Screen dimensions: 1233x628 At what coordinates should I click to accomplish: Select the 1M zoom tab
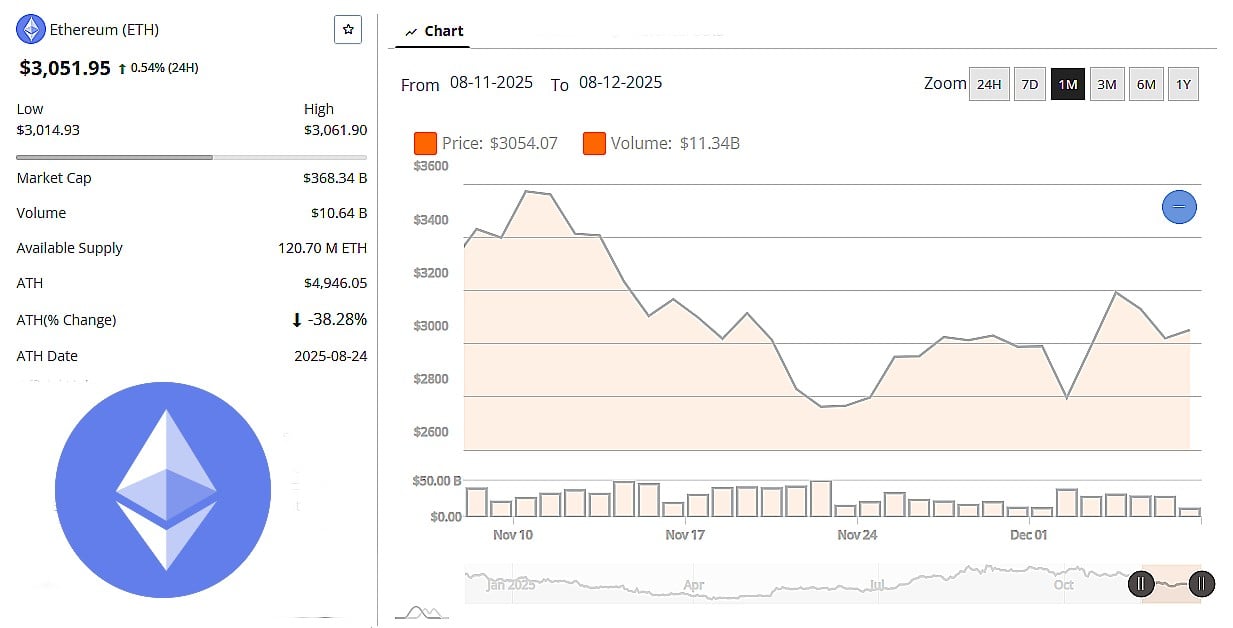pos(1068,84)
